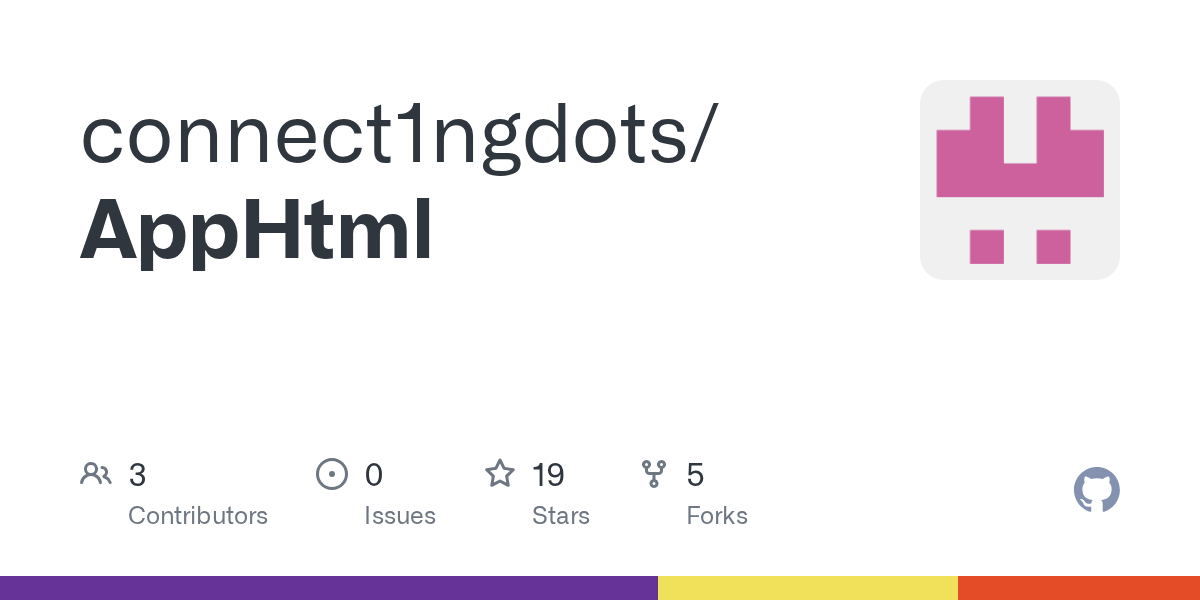Click the Stars star icon

[x=500, y=474]
